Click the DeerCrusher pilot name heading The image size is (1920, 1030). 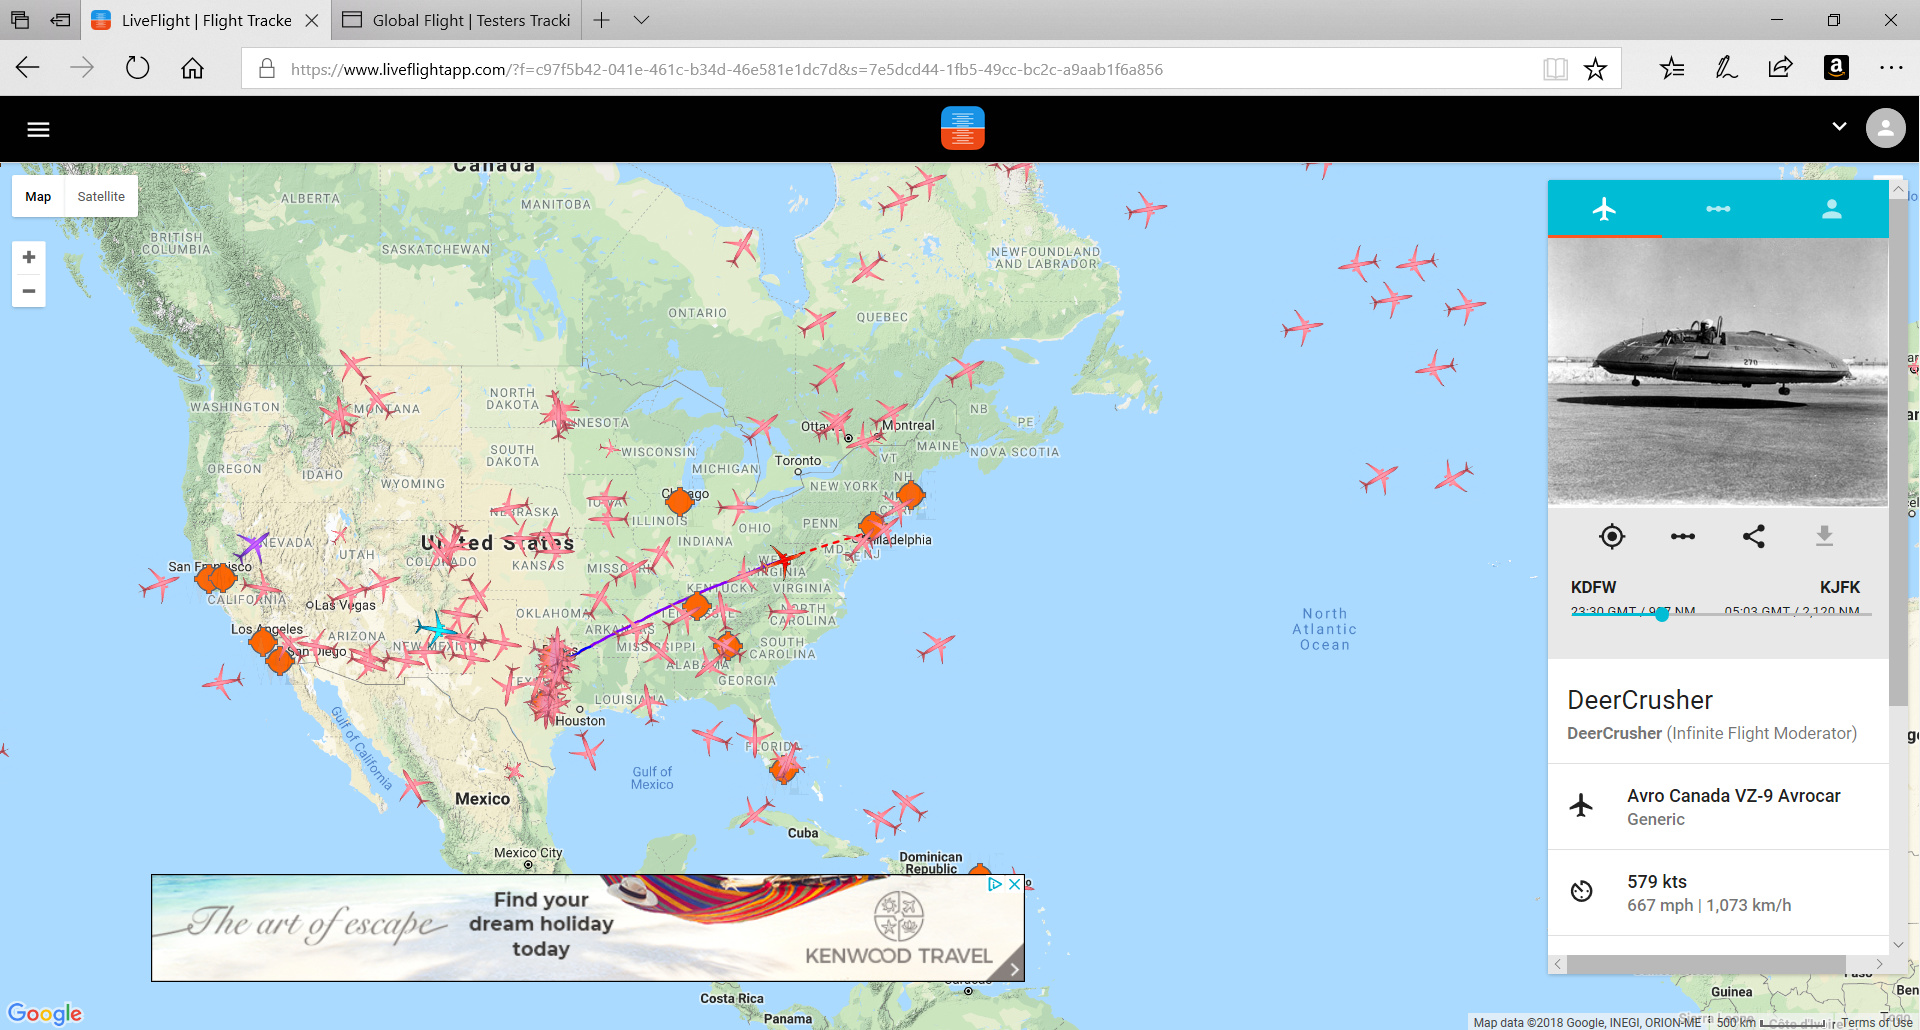pyautogui.click(x=1640, y=700)
